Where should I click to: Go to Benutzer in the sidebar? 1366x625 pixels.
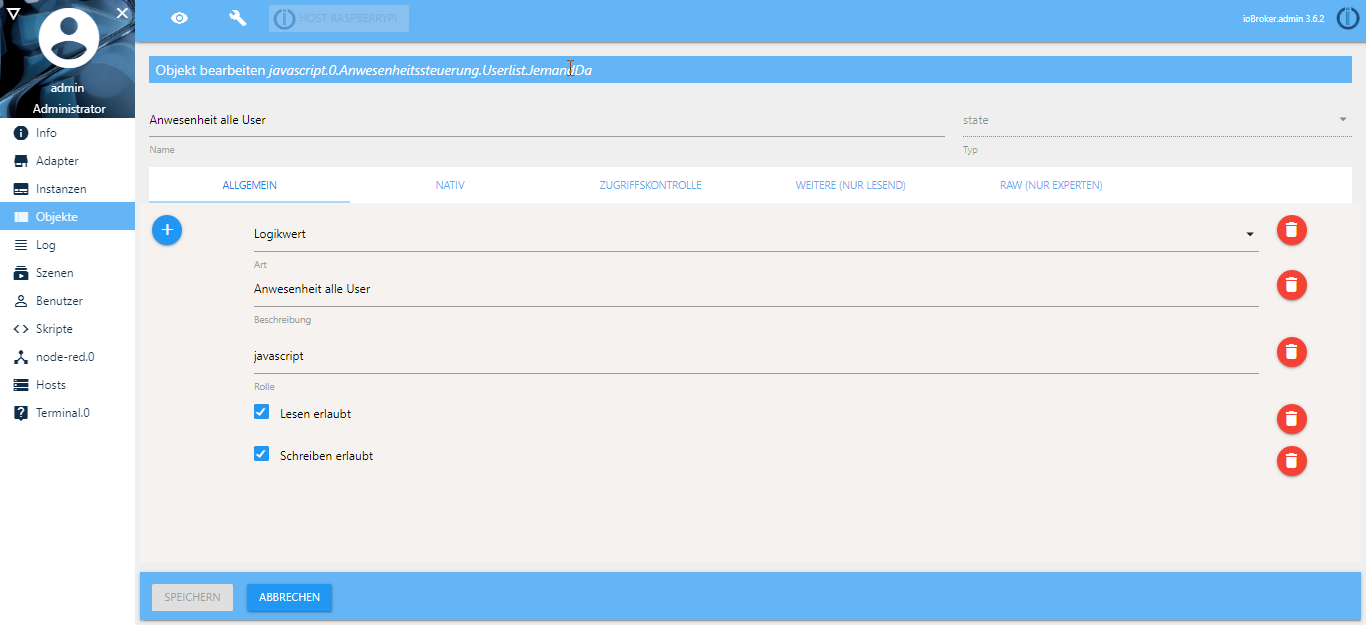[67, 301]
